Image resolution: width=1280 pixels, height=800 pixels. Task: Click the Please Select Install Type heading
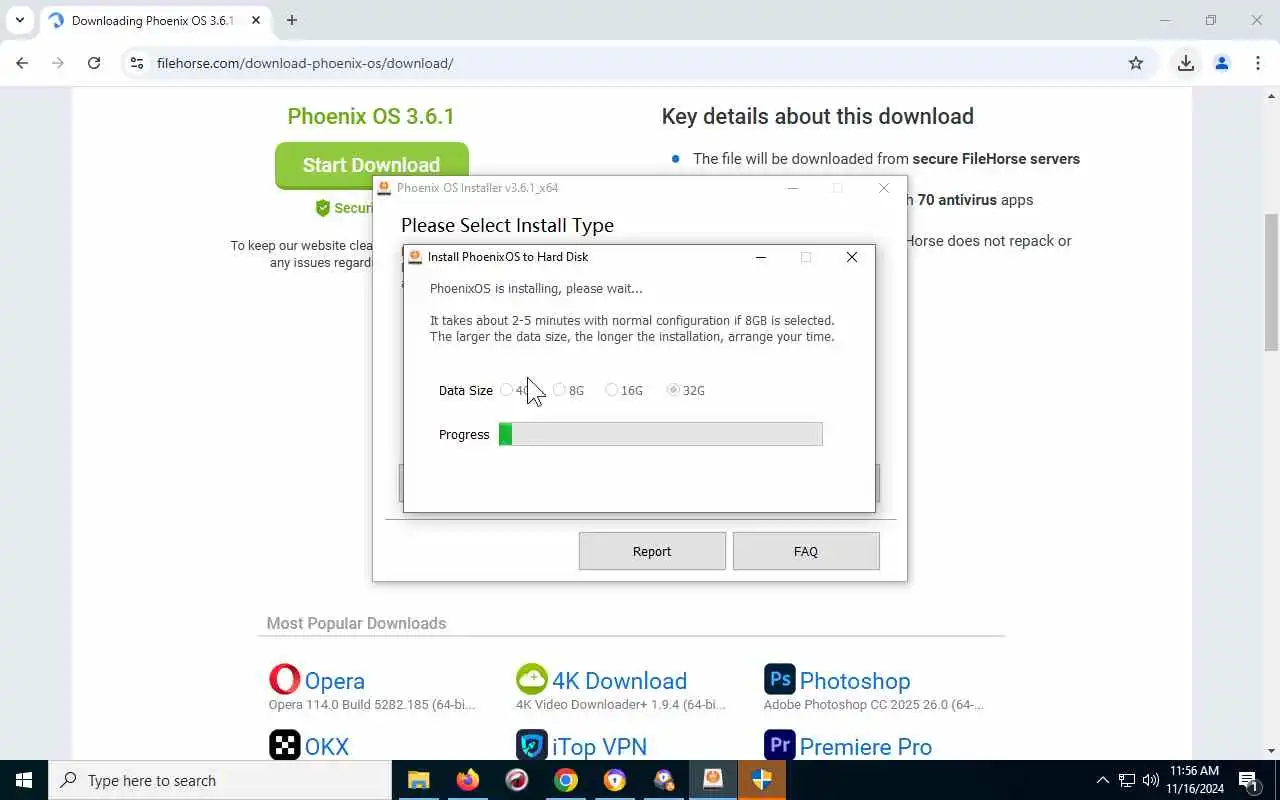coord(507,225)
